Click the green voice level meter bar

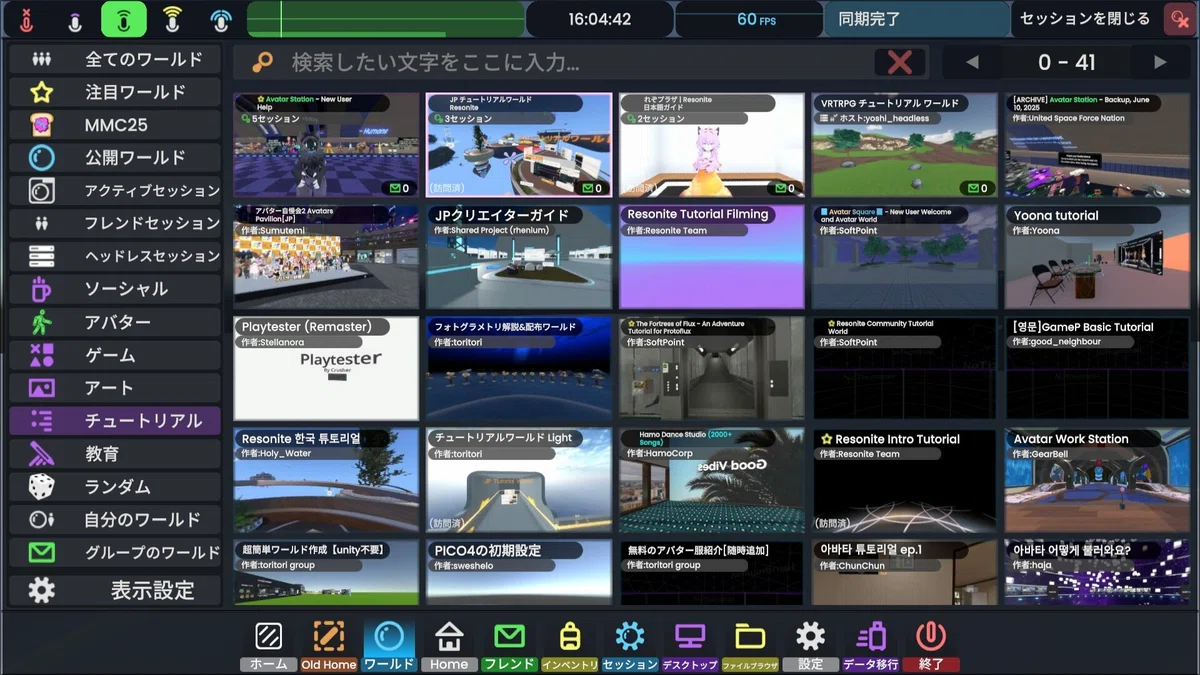386,19
